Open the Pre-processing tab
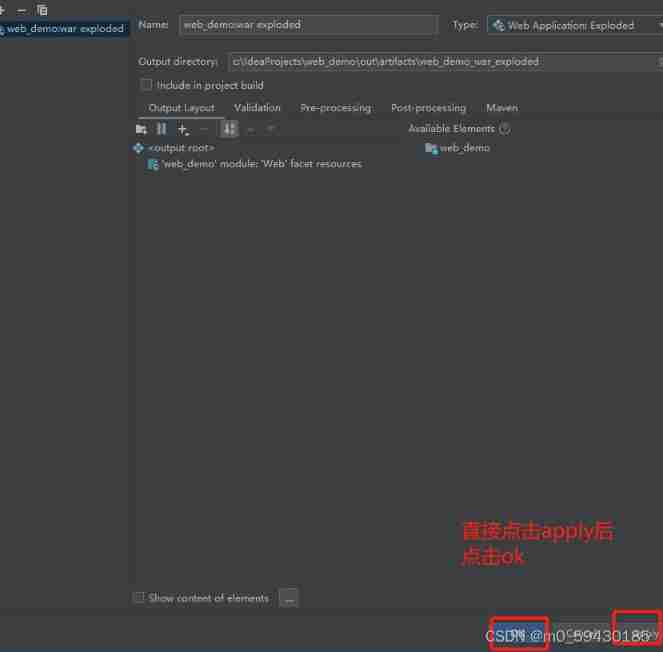The height and width of the screenshot is (652, 663). point(336,108)
